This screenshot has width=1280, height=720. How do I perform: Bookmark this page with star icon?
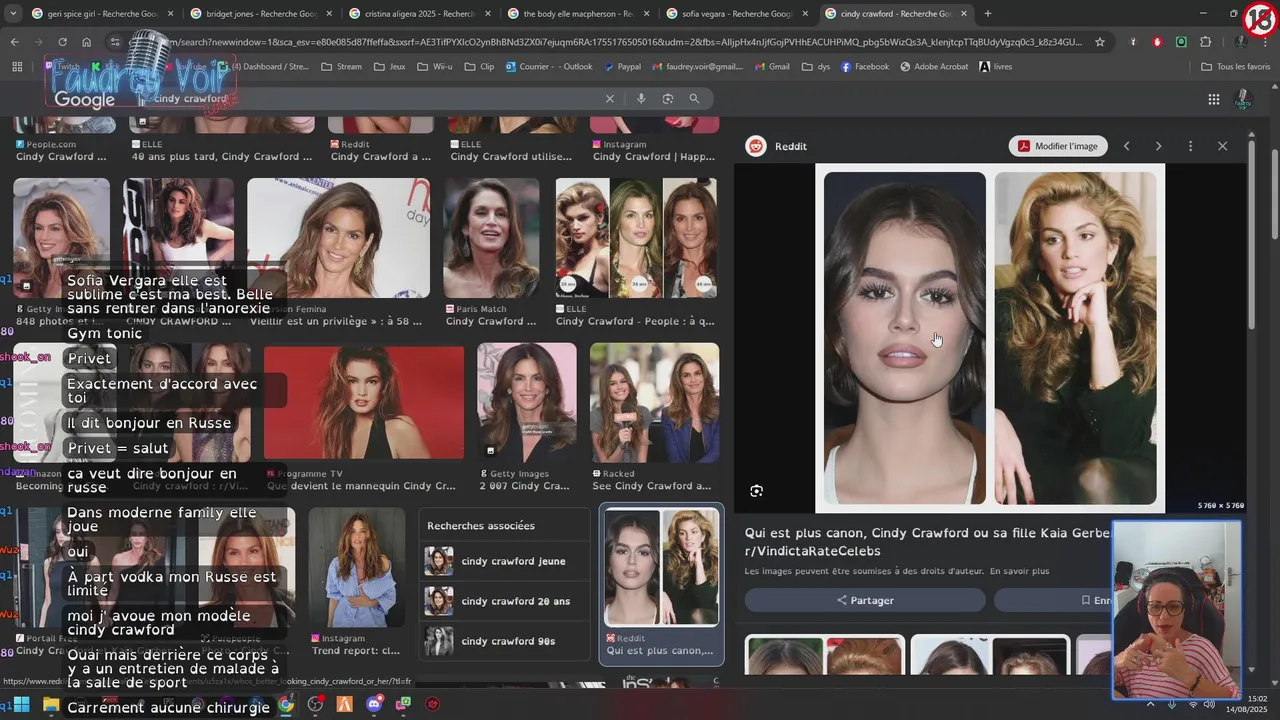point(1100,42)
